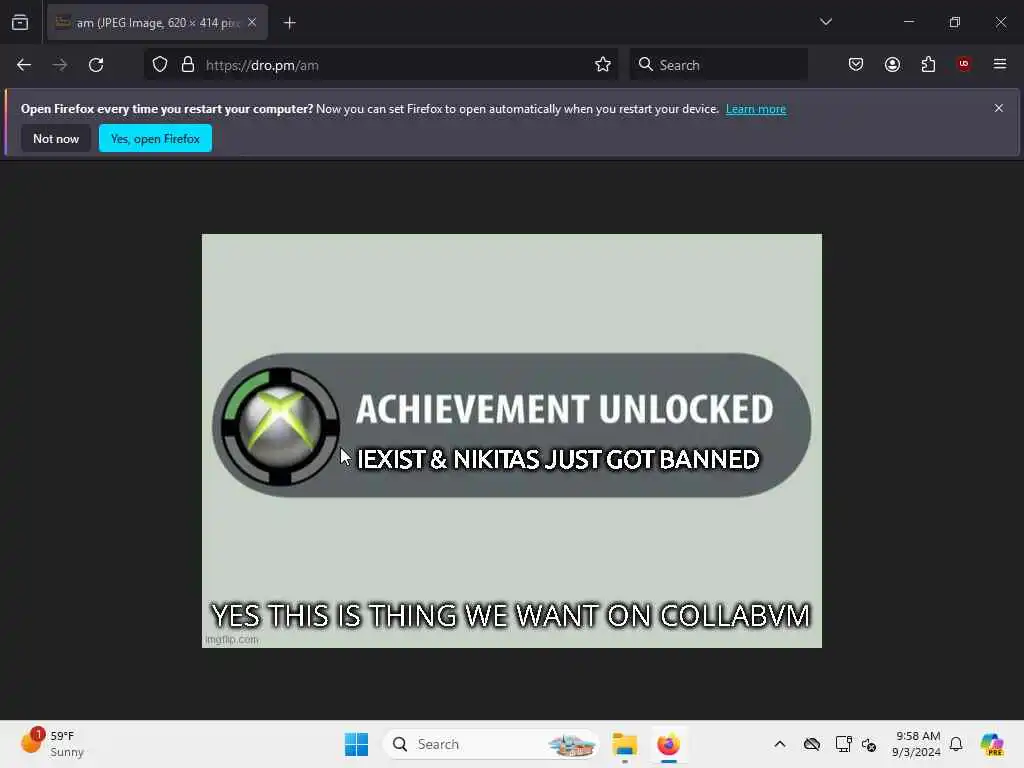
Task: Go forward one page
Action: click(60, 65)
